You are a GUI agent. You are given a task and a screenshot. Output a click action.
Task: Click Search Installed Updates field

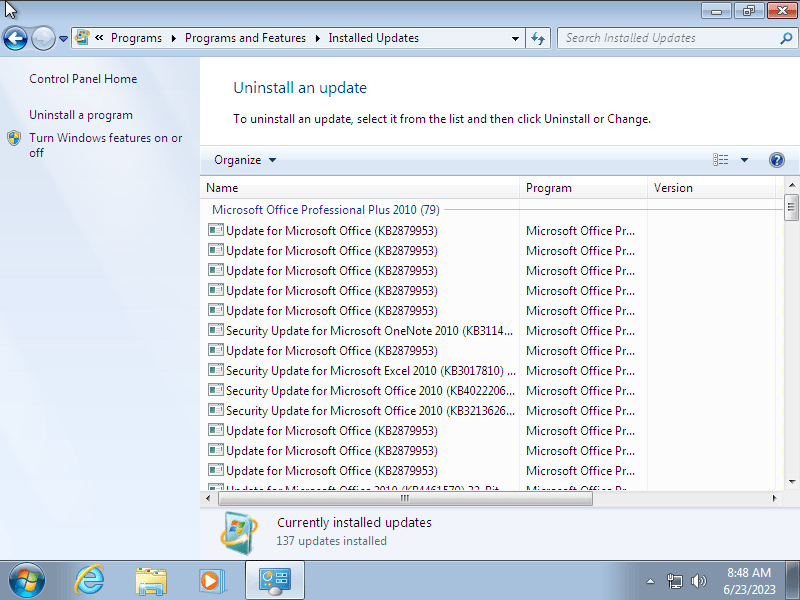[x=669, y=38]
